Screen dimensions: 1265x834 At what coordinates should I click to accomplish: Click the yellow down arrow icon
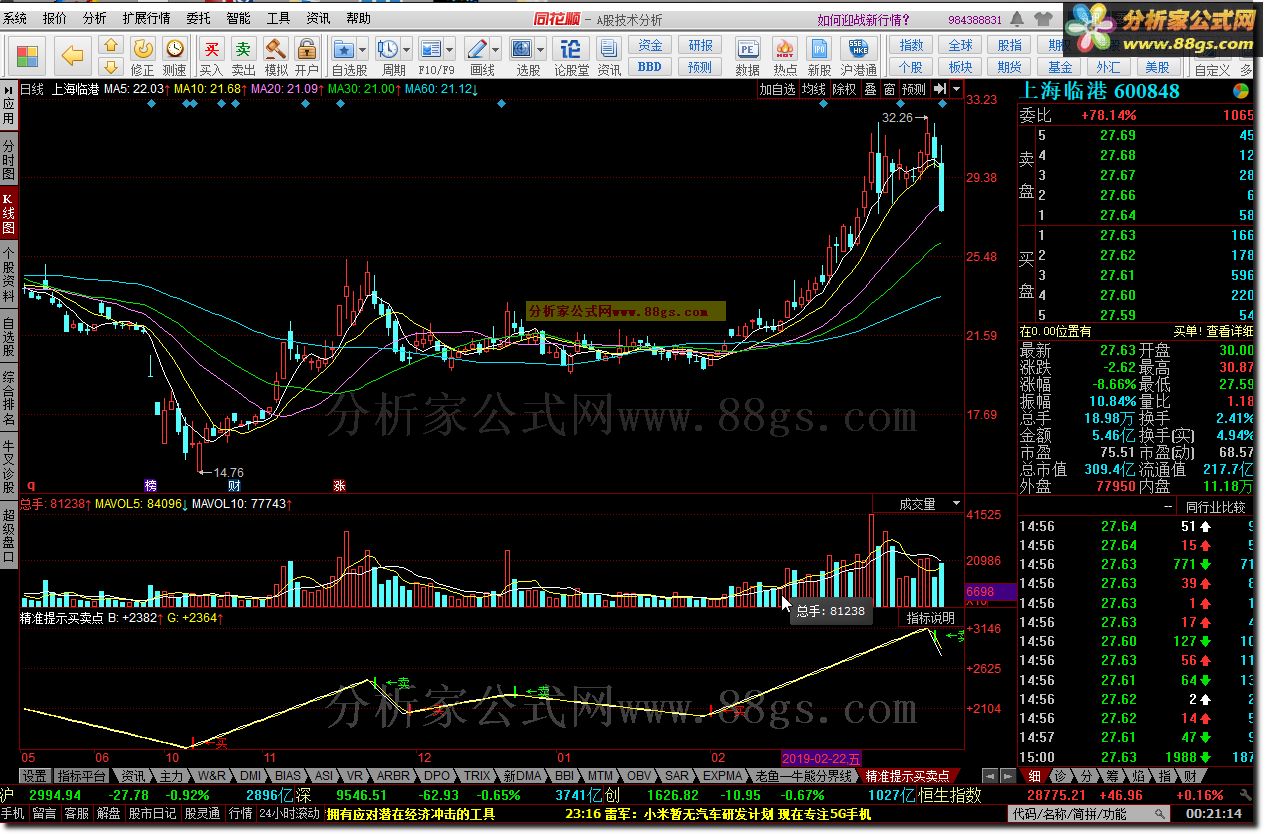pos(112,67)
